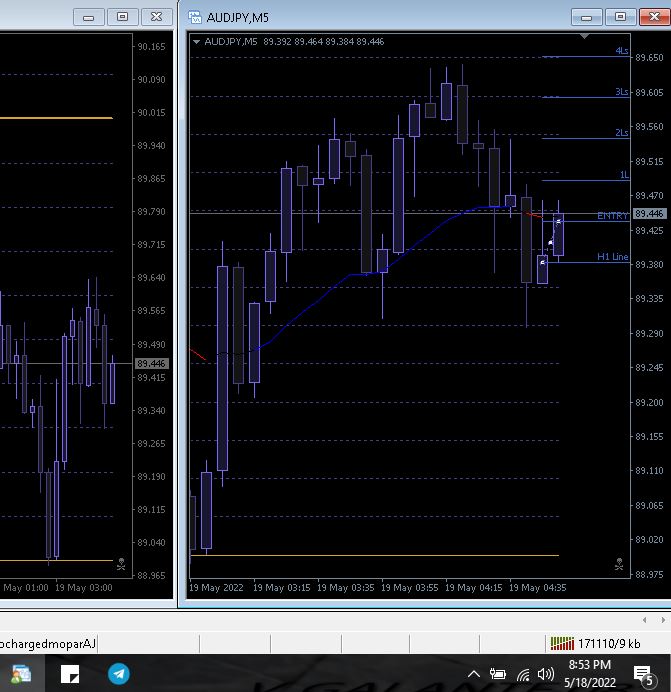Screen dimensions: 671x692
Task: Select the ENTRY line label
Action: click(612, 216)
